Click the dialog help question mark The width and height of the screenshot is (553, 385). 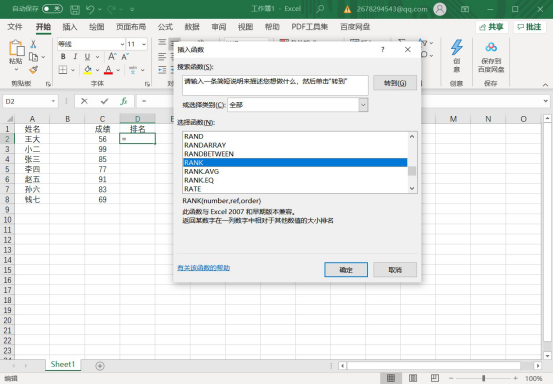click(x=383, y=50)
